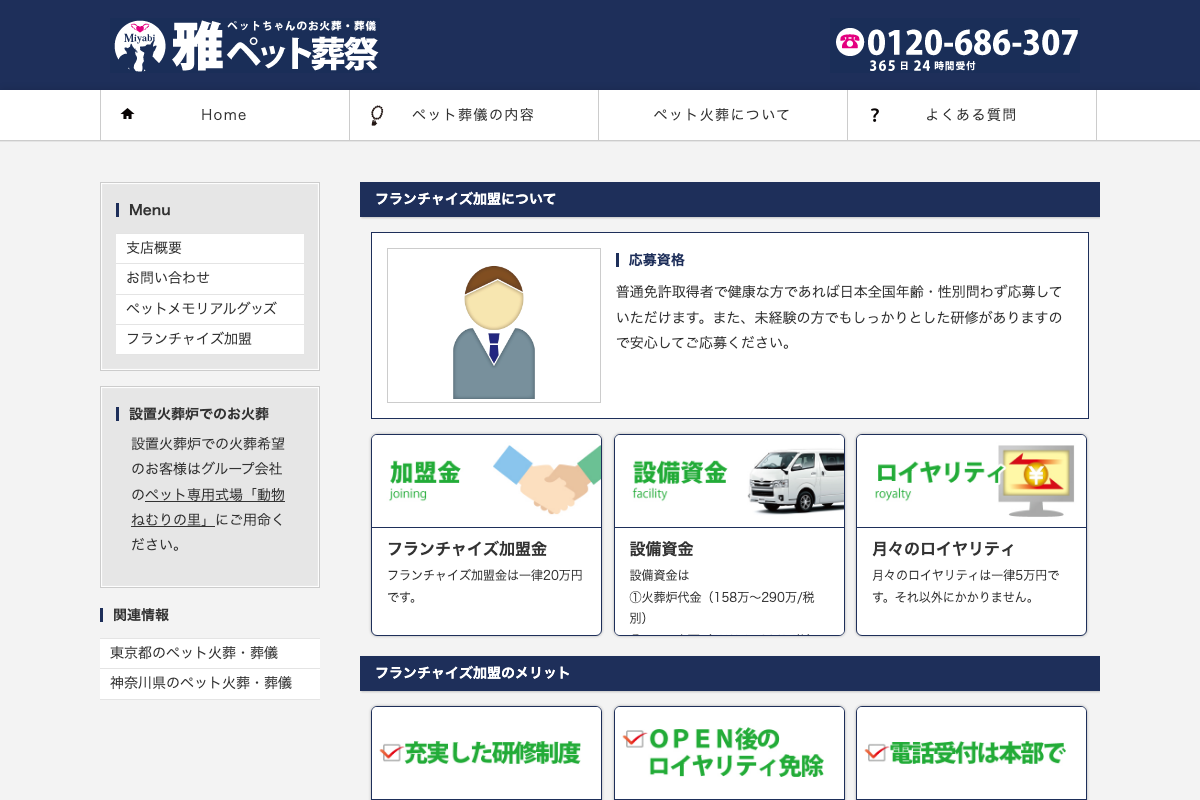Open お問い合わせ in the sidebar Menu

pyautogui.click(x=210, y=278)
